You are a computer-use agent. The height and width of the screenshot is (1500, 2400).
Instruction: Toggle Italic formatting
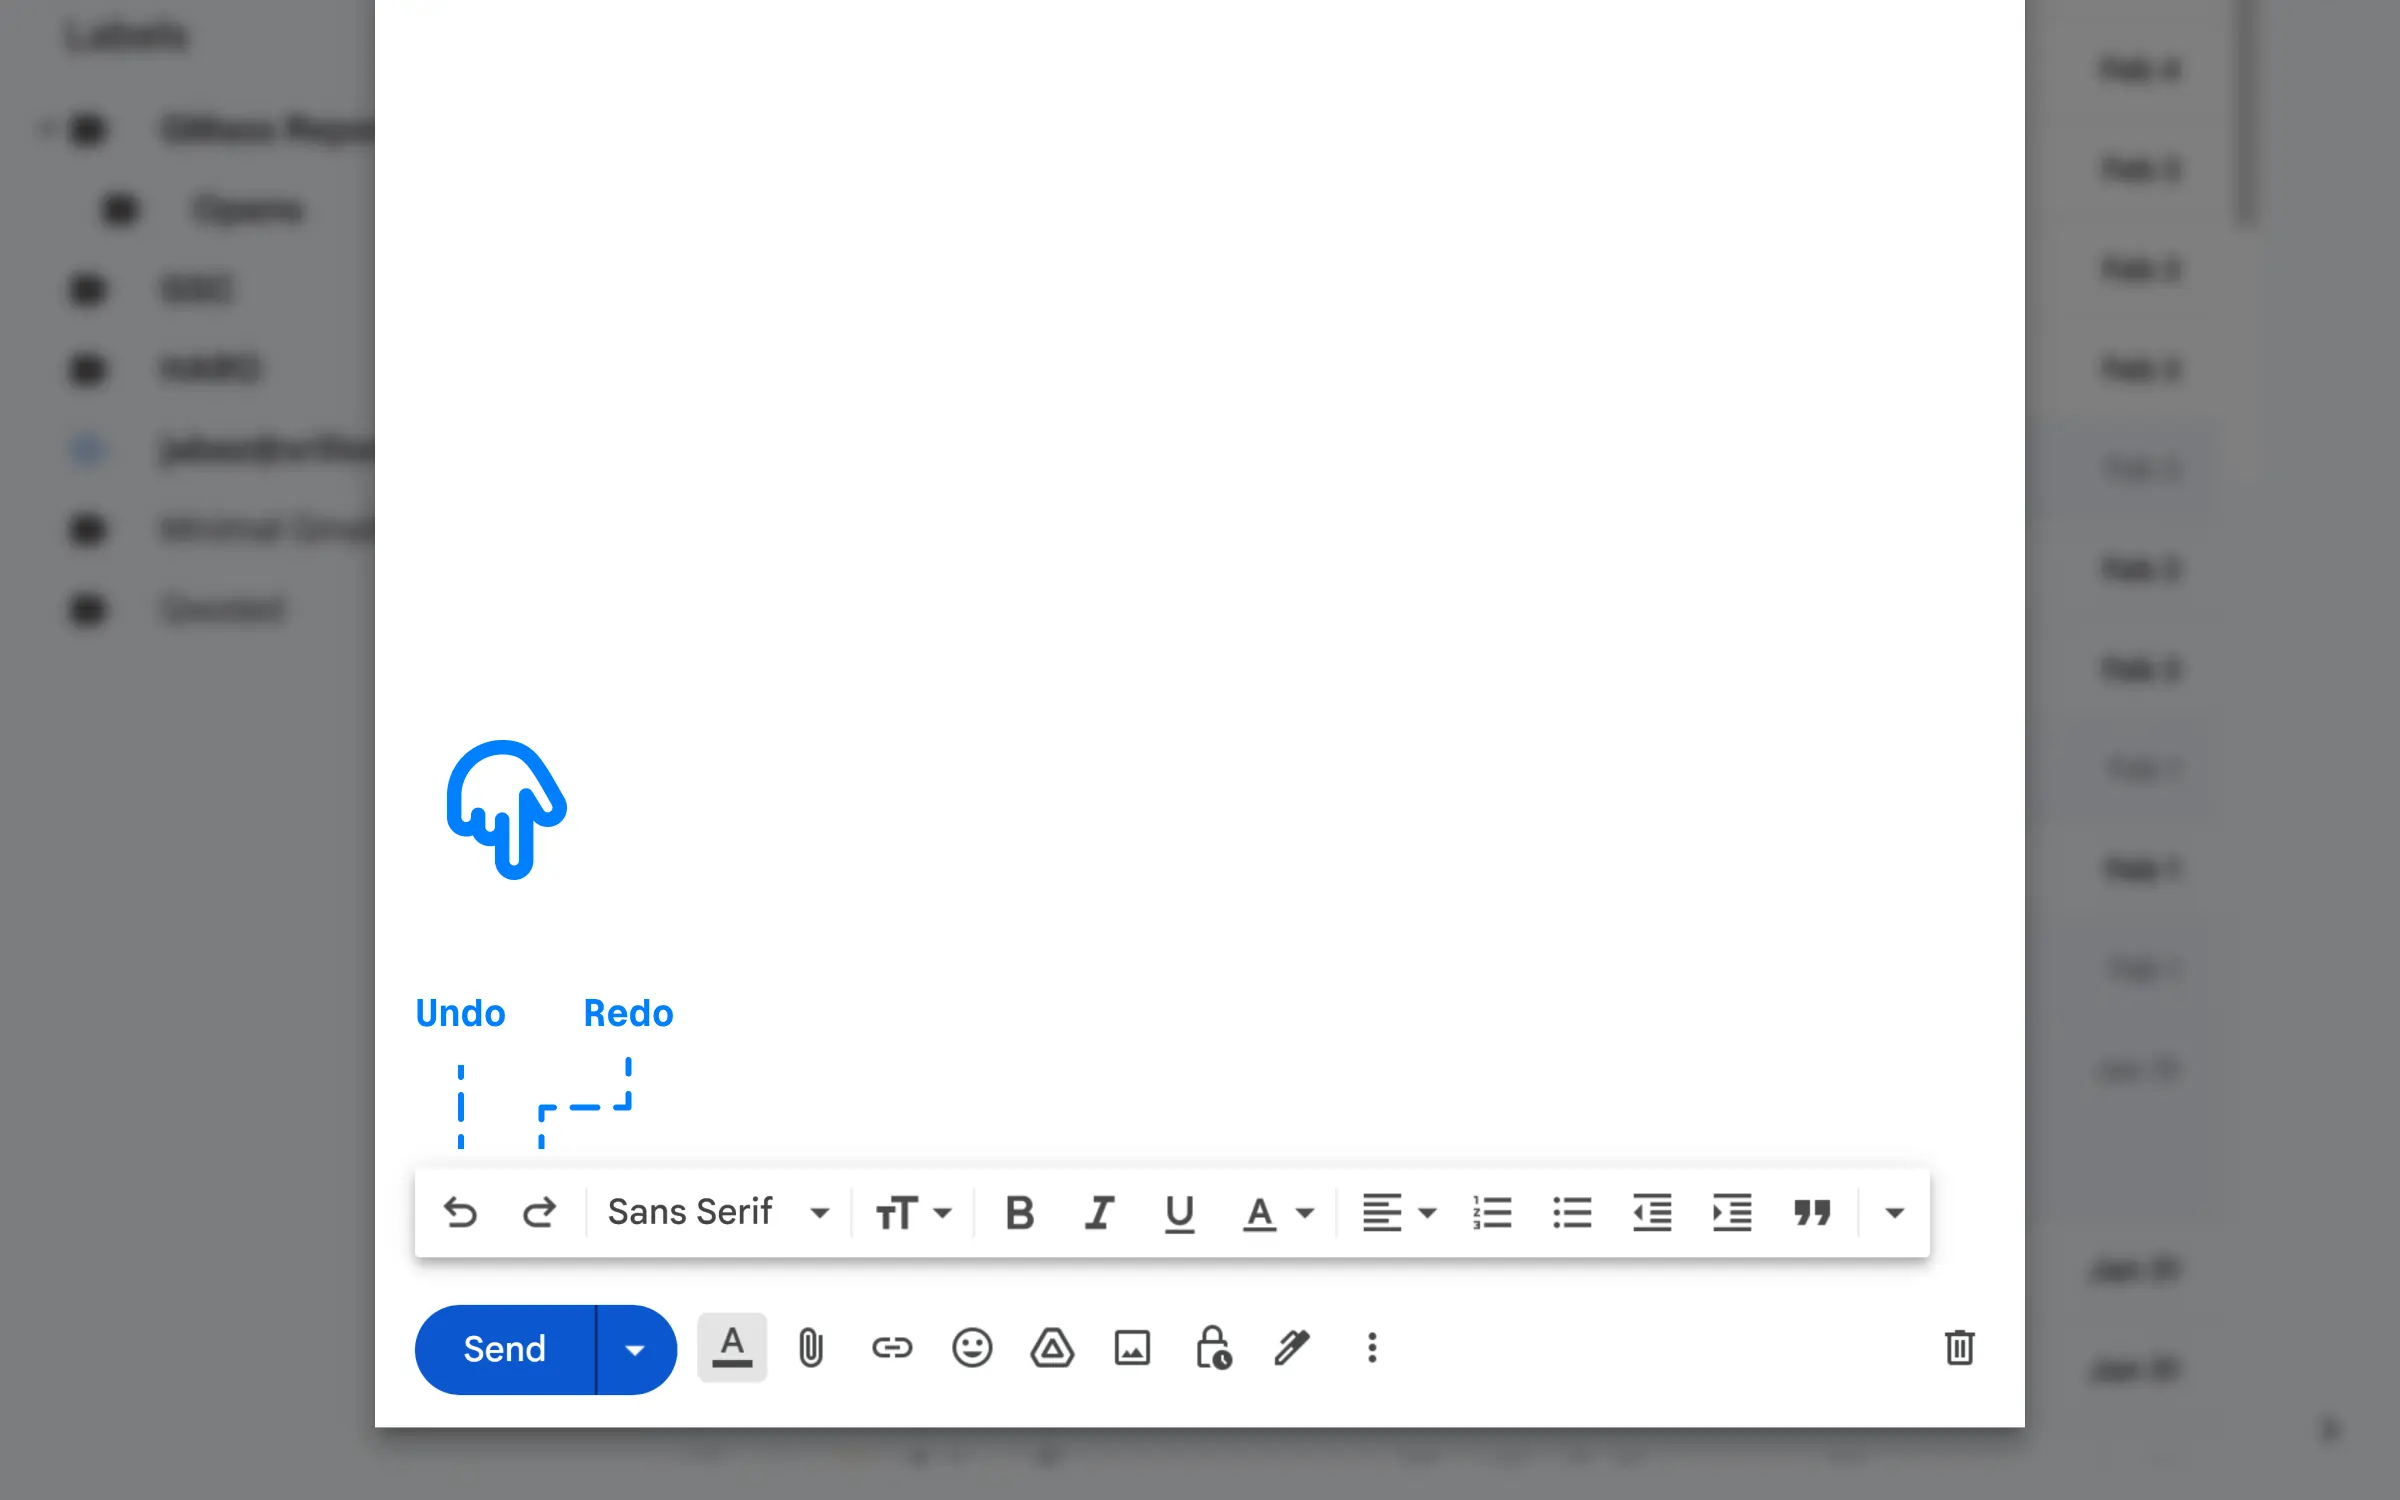[x=1099, y=1212]
